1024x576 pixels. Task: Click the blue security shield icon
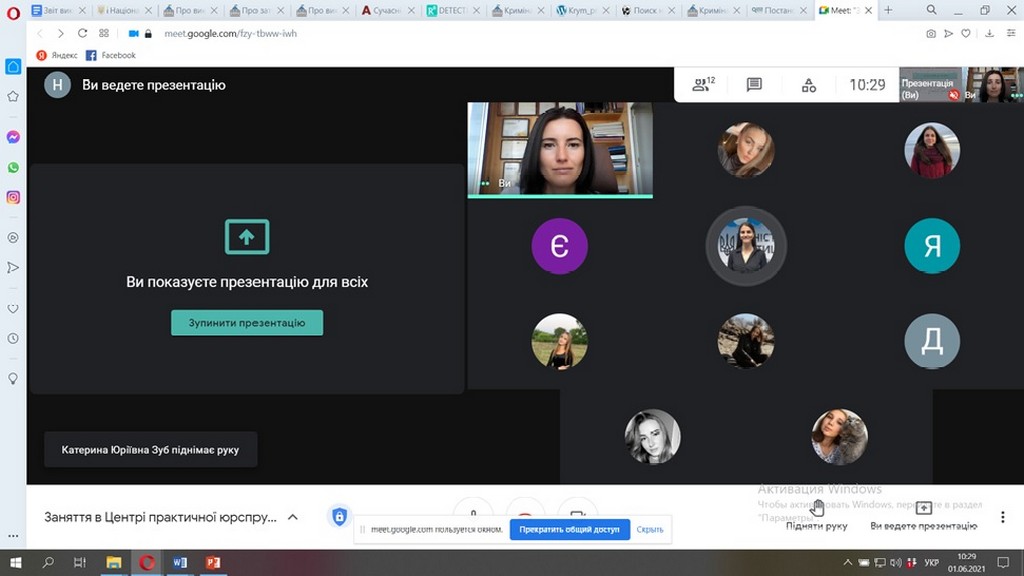(339, 517)
